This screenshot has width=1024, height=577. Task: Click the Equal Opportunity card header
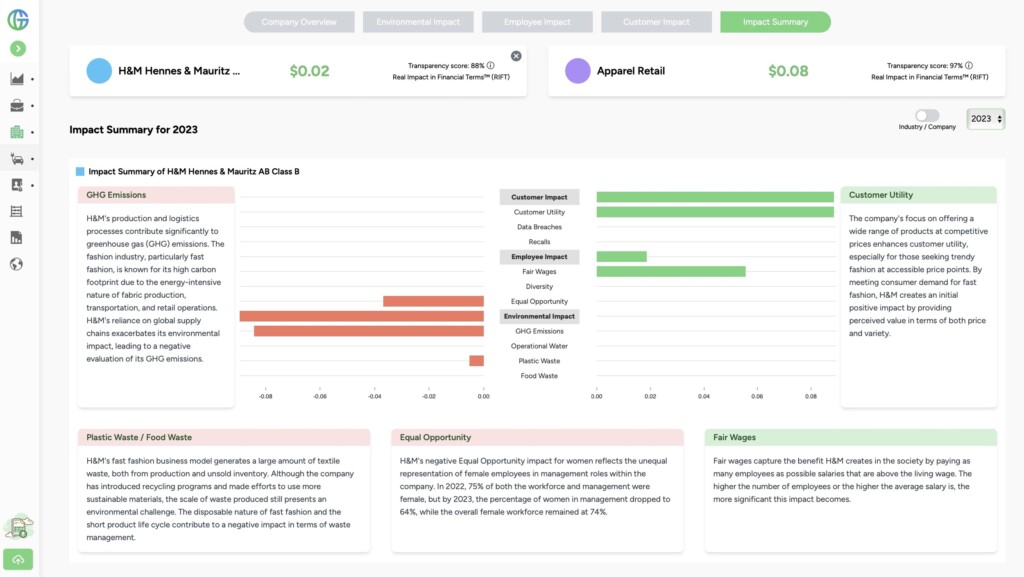[x=537, y=437]
